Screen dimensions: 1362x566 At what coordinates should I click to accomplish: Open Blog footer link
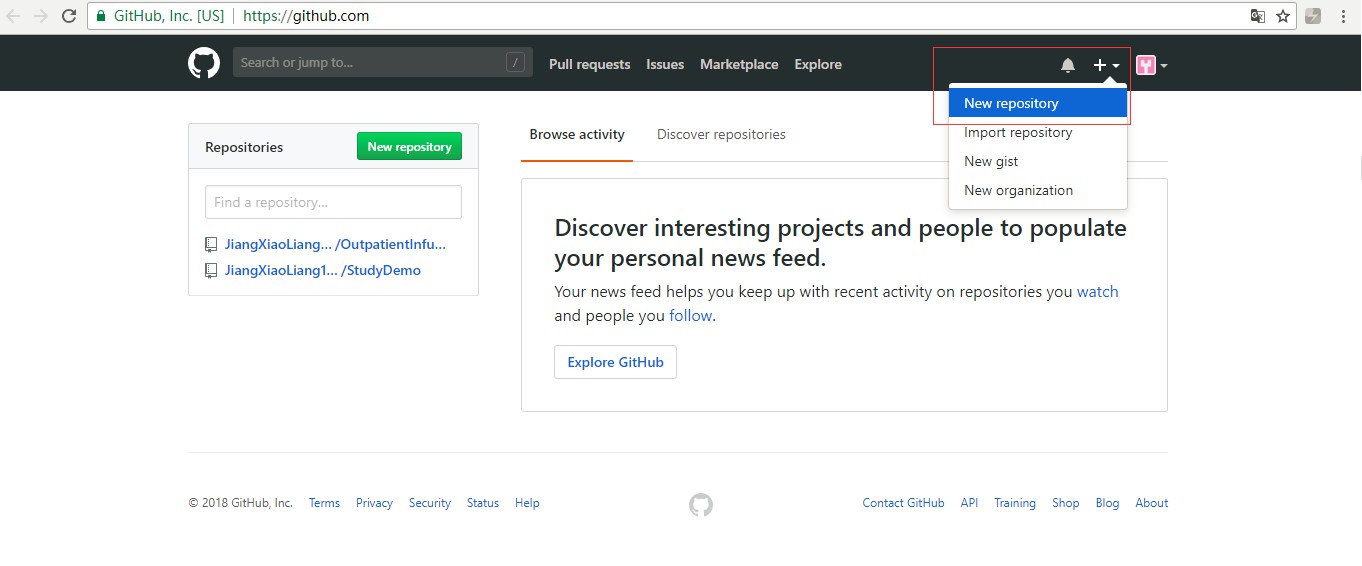click(1107, 503)
